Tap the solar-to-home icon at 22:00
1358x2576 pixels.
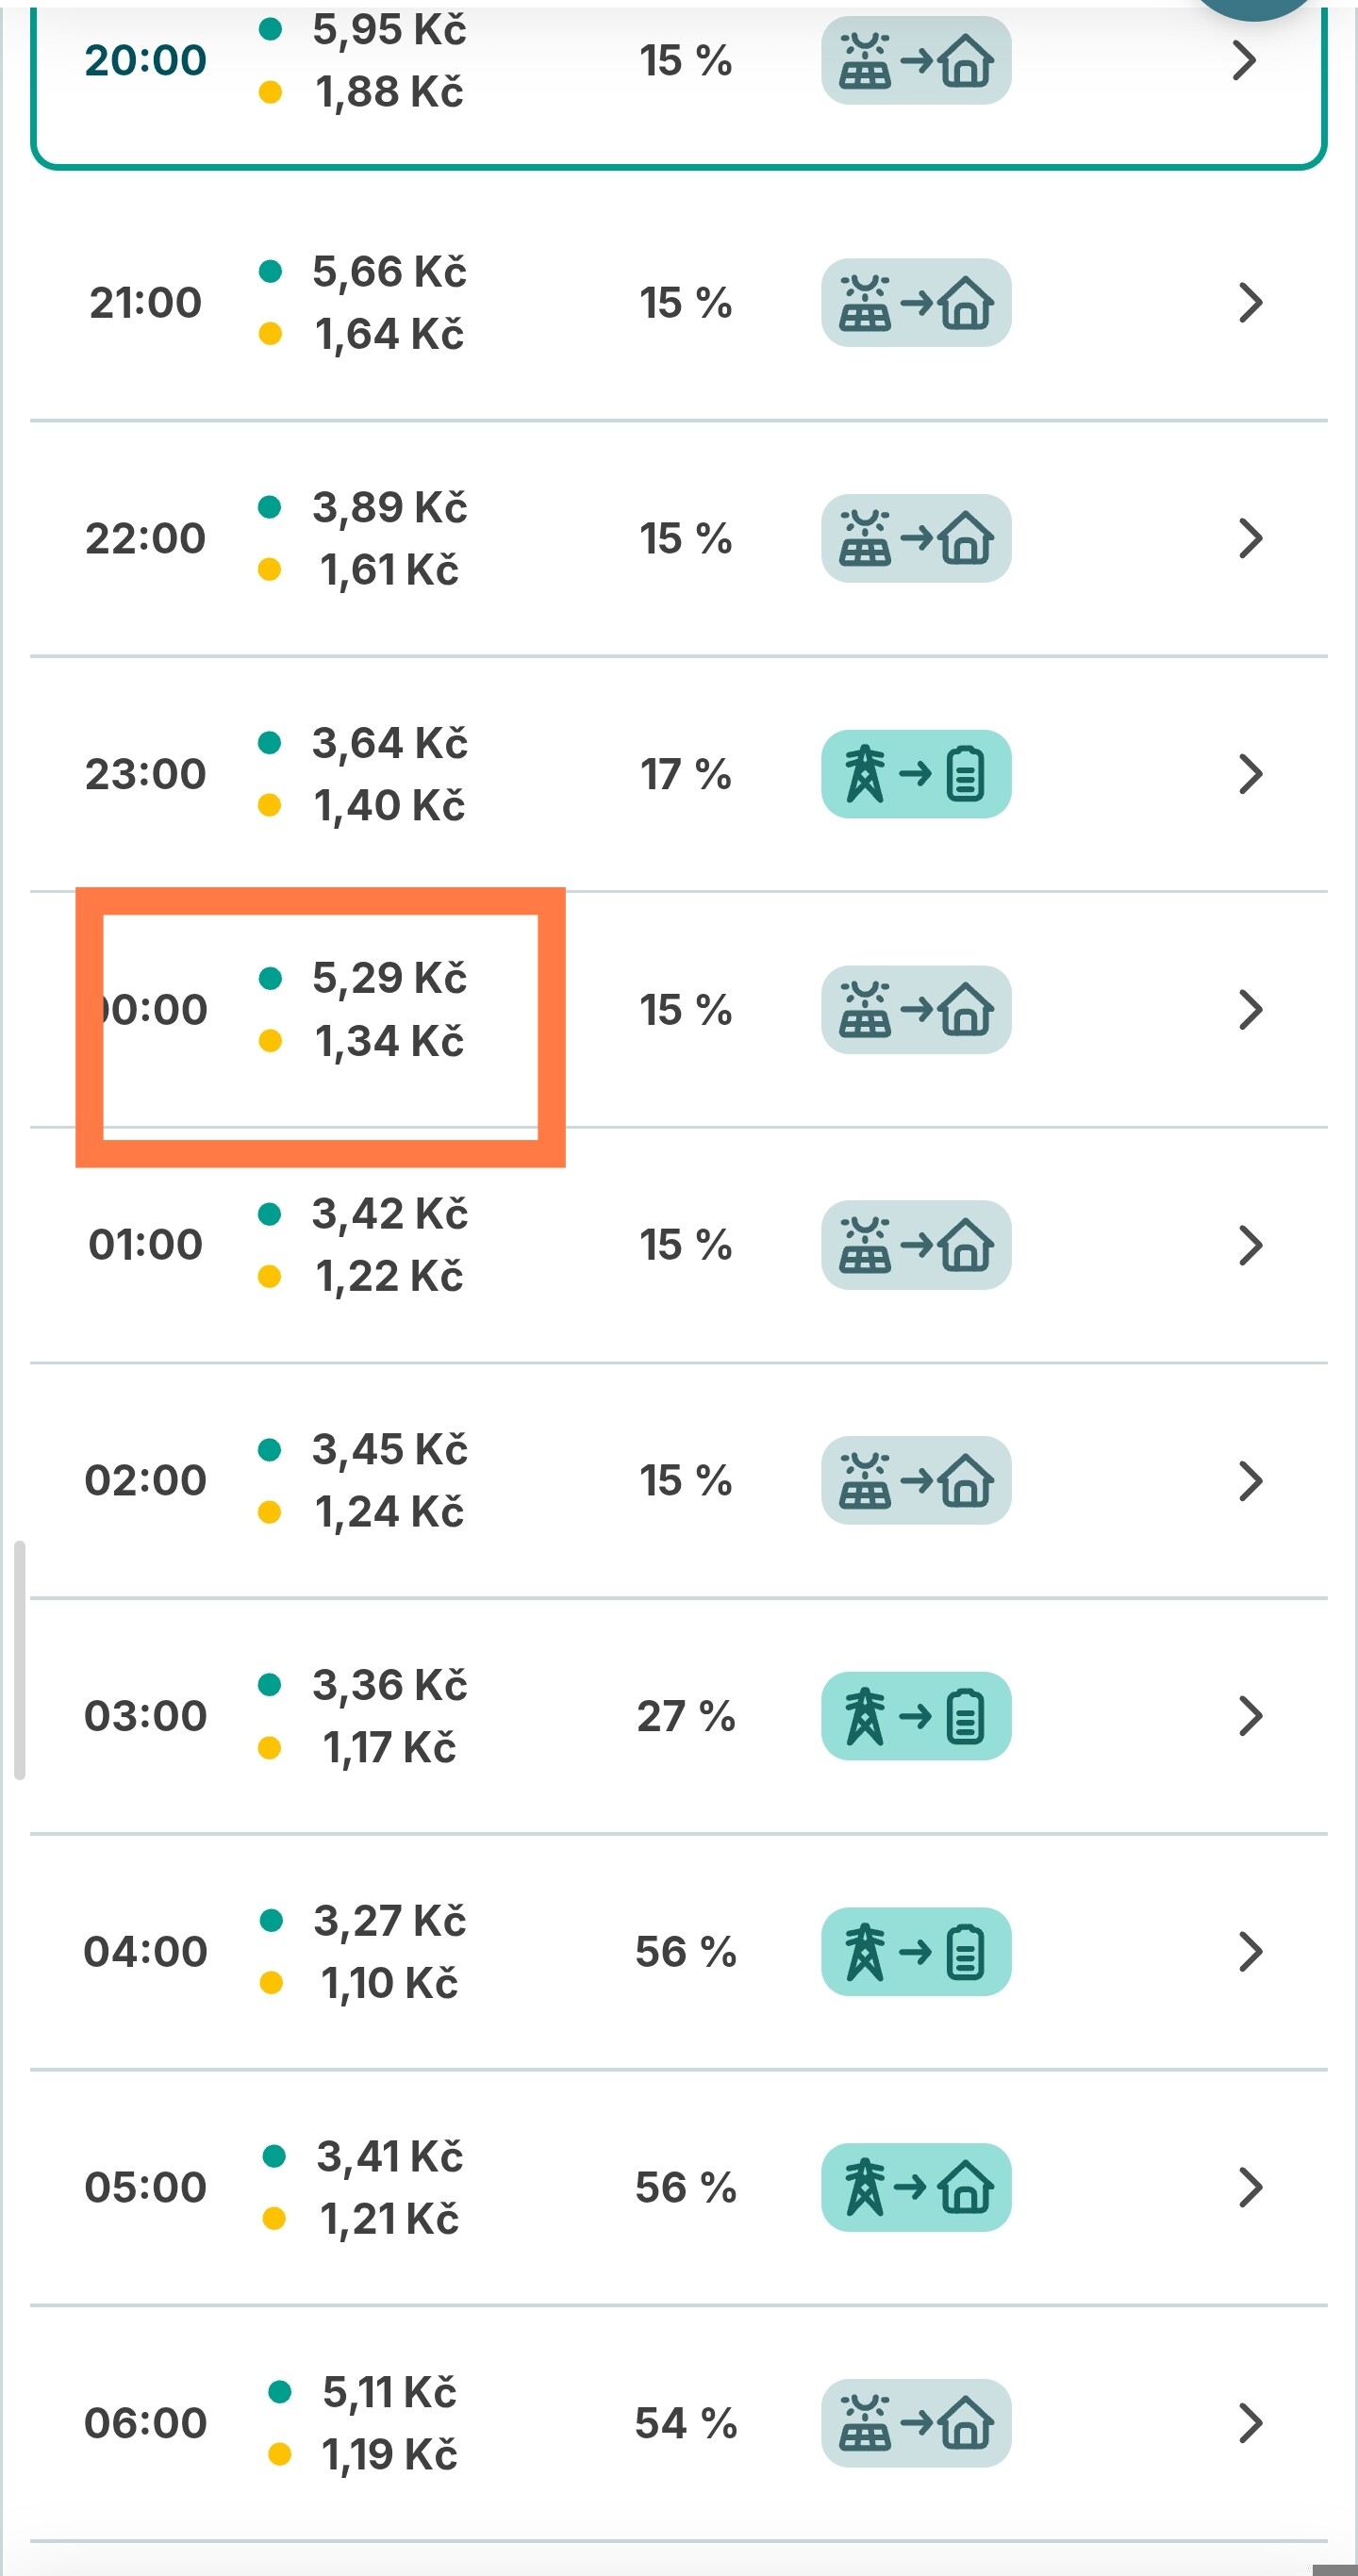(x=916, y=539)
